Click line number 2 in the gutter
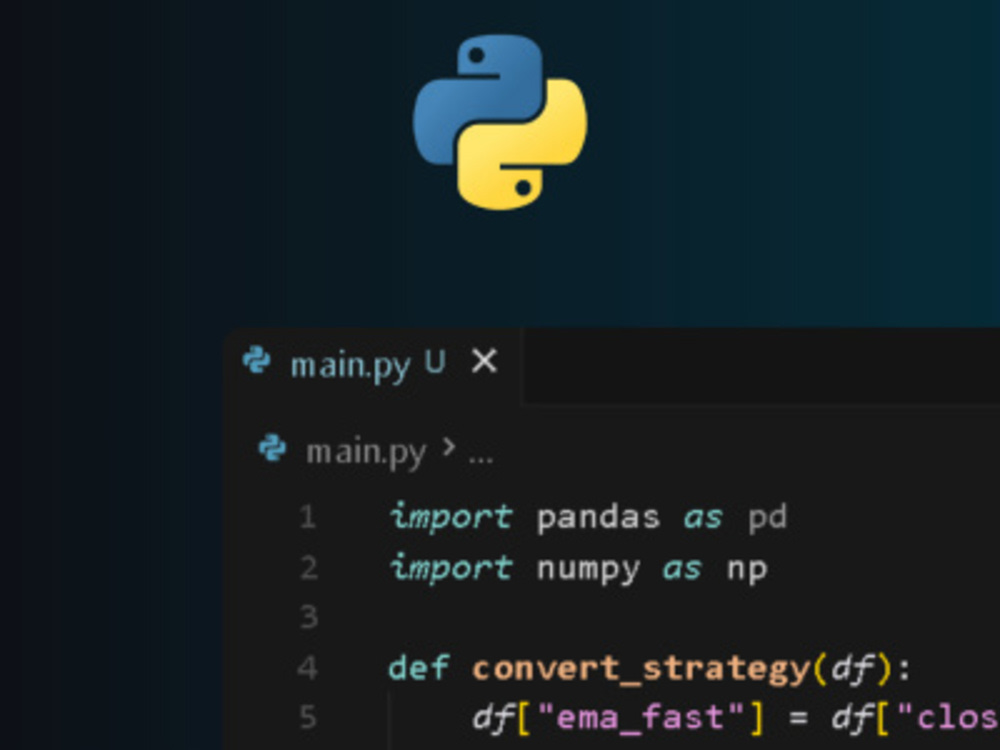Image resolution: width=1000 pixels, height=750 pixels. (309, 567)
